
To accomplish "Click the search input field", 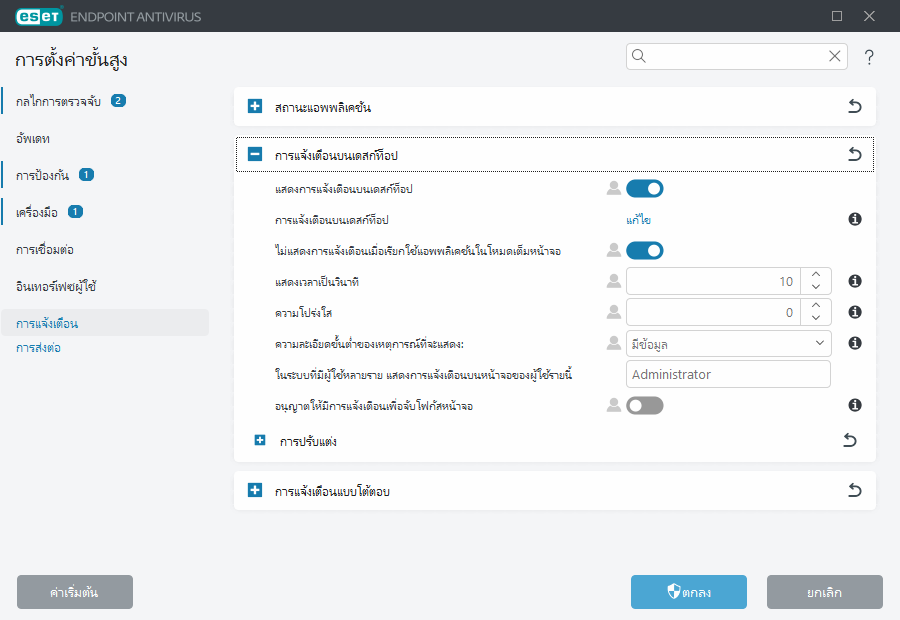I will point(737,56).
